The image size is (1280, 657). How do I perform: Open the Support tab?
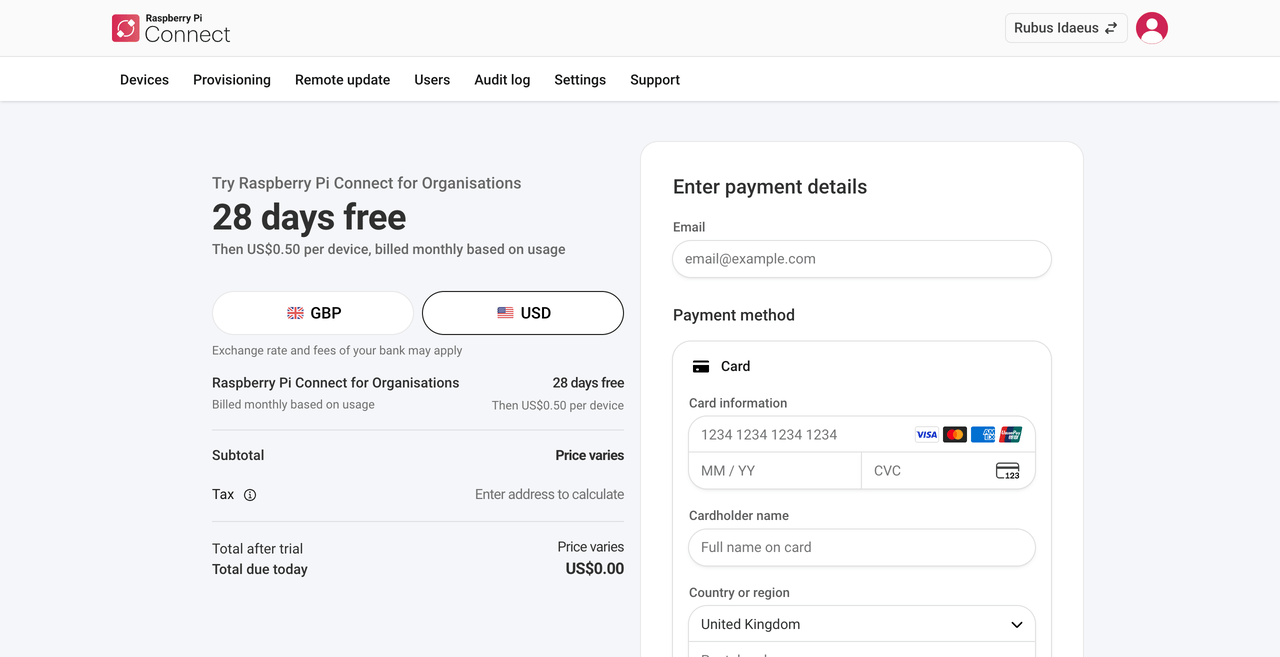pyautogui.click(x=655, y=80)
